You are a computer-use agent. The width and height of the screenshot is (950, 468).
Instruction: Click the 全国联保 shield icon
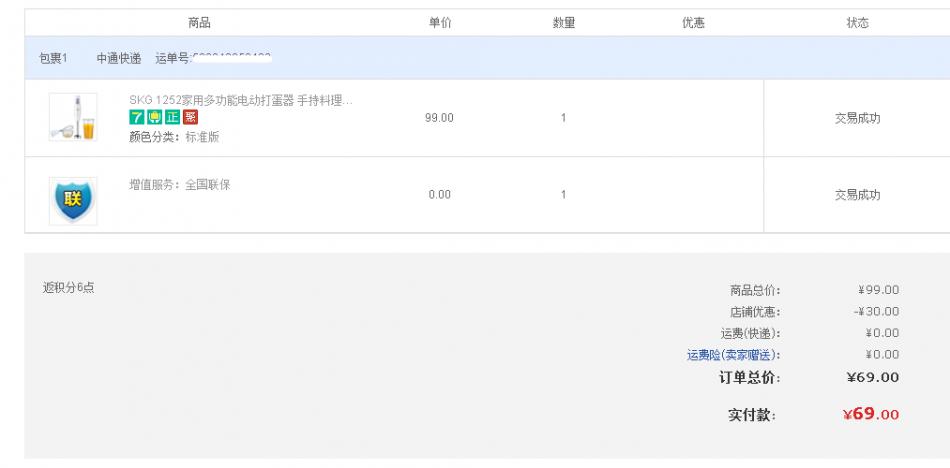coord(73,201)
